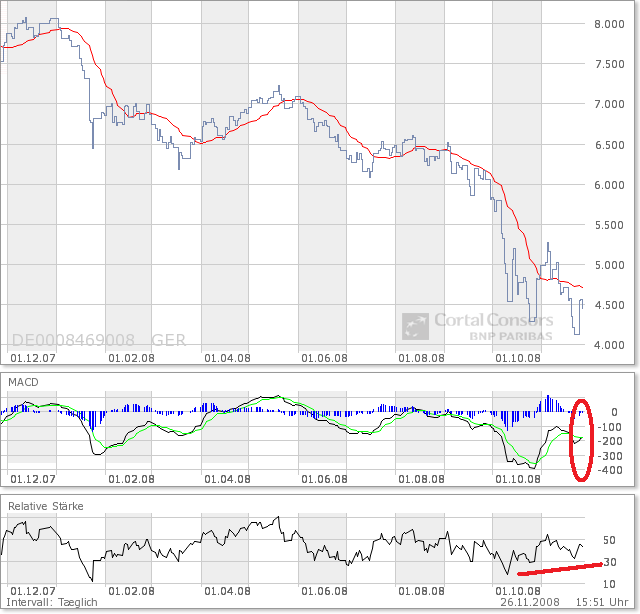Screen dimensions: 640x614
Task: Choose 01.04.08 date in Relative Stärke panel
Action: [x=227, y=591]
